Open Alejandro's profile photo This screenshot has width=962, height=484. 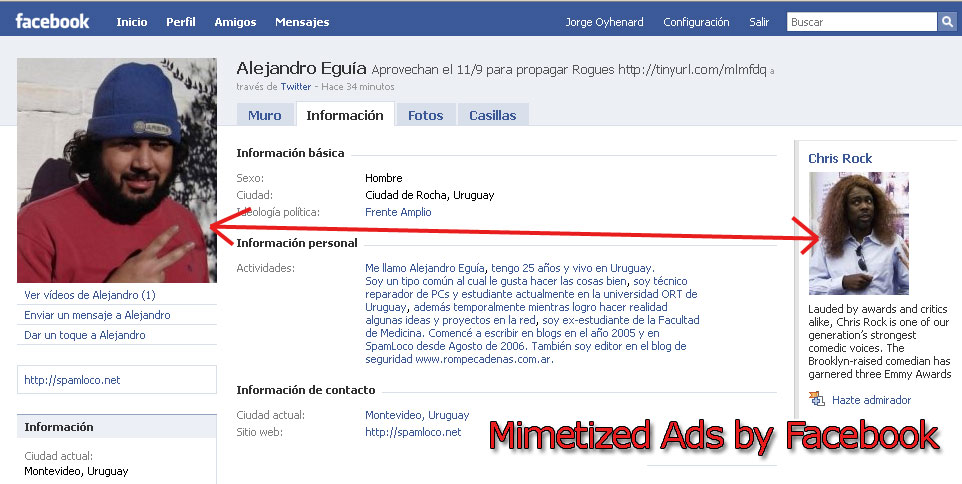tap(117, 171)
